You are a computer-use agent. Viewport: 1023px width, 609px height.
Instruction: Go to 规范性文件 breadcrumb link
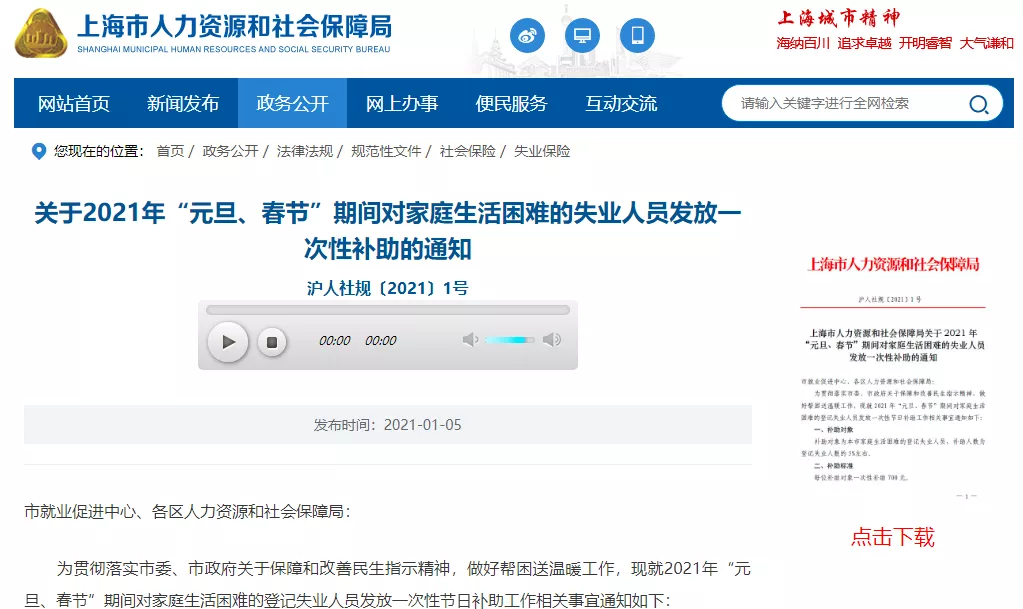(x=386, y=151)
